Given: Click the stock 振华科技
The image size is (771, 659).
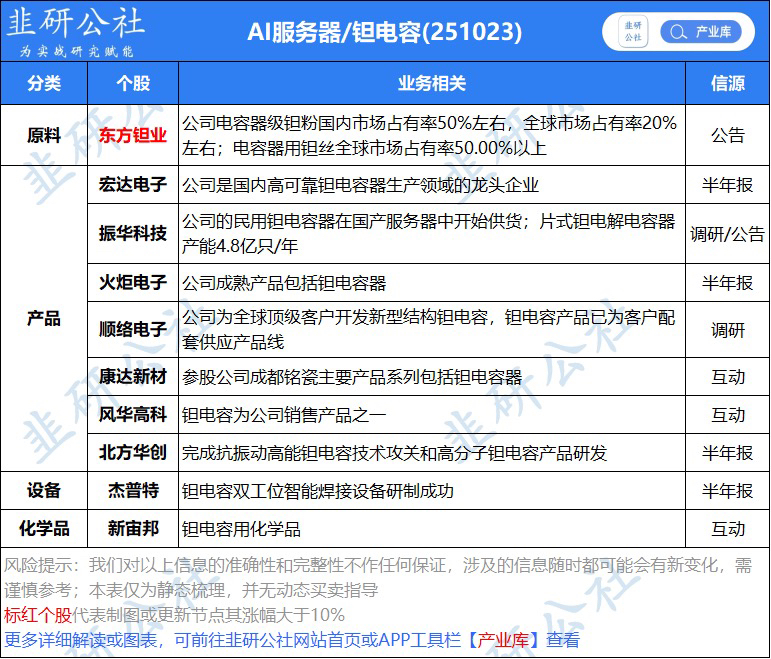Looking at the screenshot, I should pos(133,234).
